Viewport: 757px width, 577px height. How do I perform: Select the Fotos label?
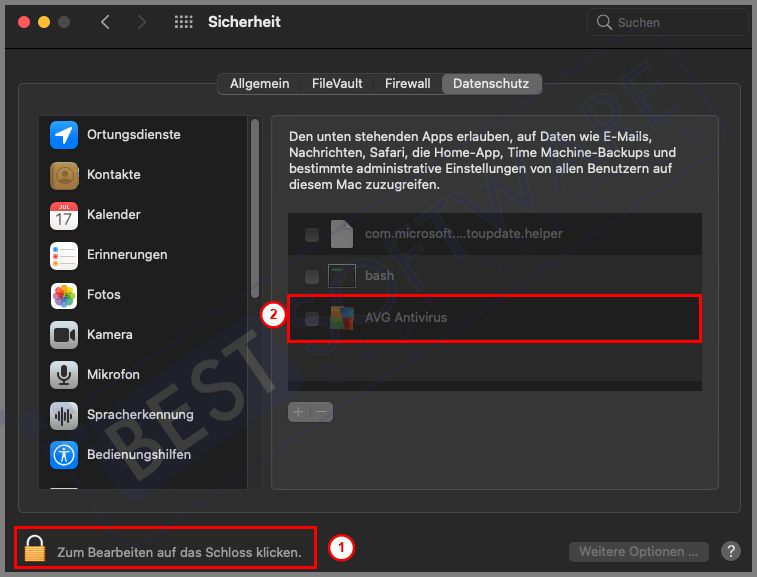pyautogui.click(x=104, y=295)
